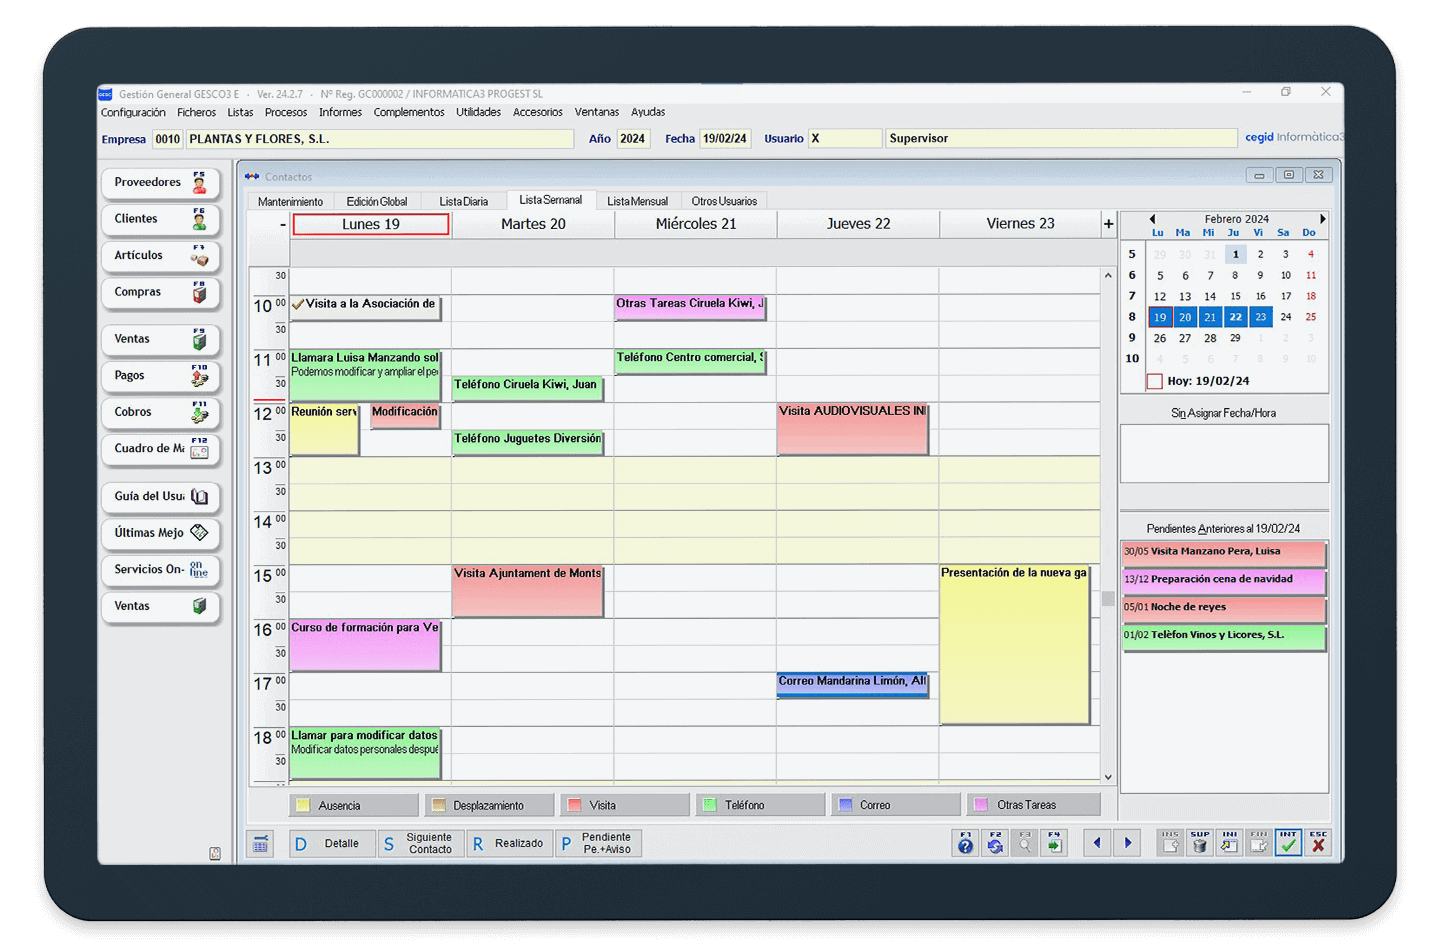Click the plus button next to Viernes 23

(1108, 224)
